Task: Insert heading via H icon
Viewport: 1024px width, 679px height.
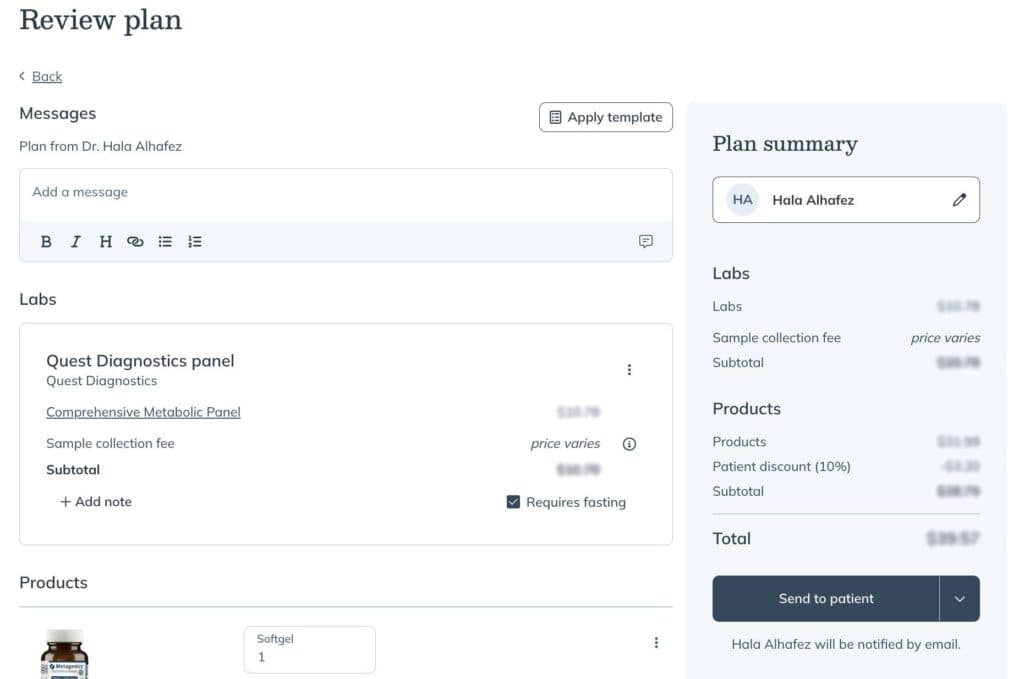Action: pyautogui.click(x=105, y=242)
